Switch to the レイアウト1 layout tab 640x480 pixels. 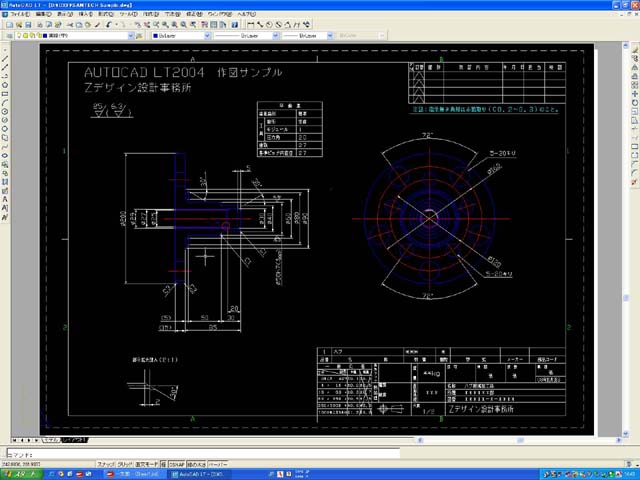coord(74,440)
